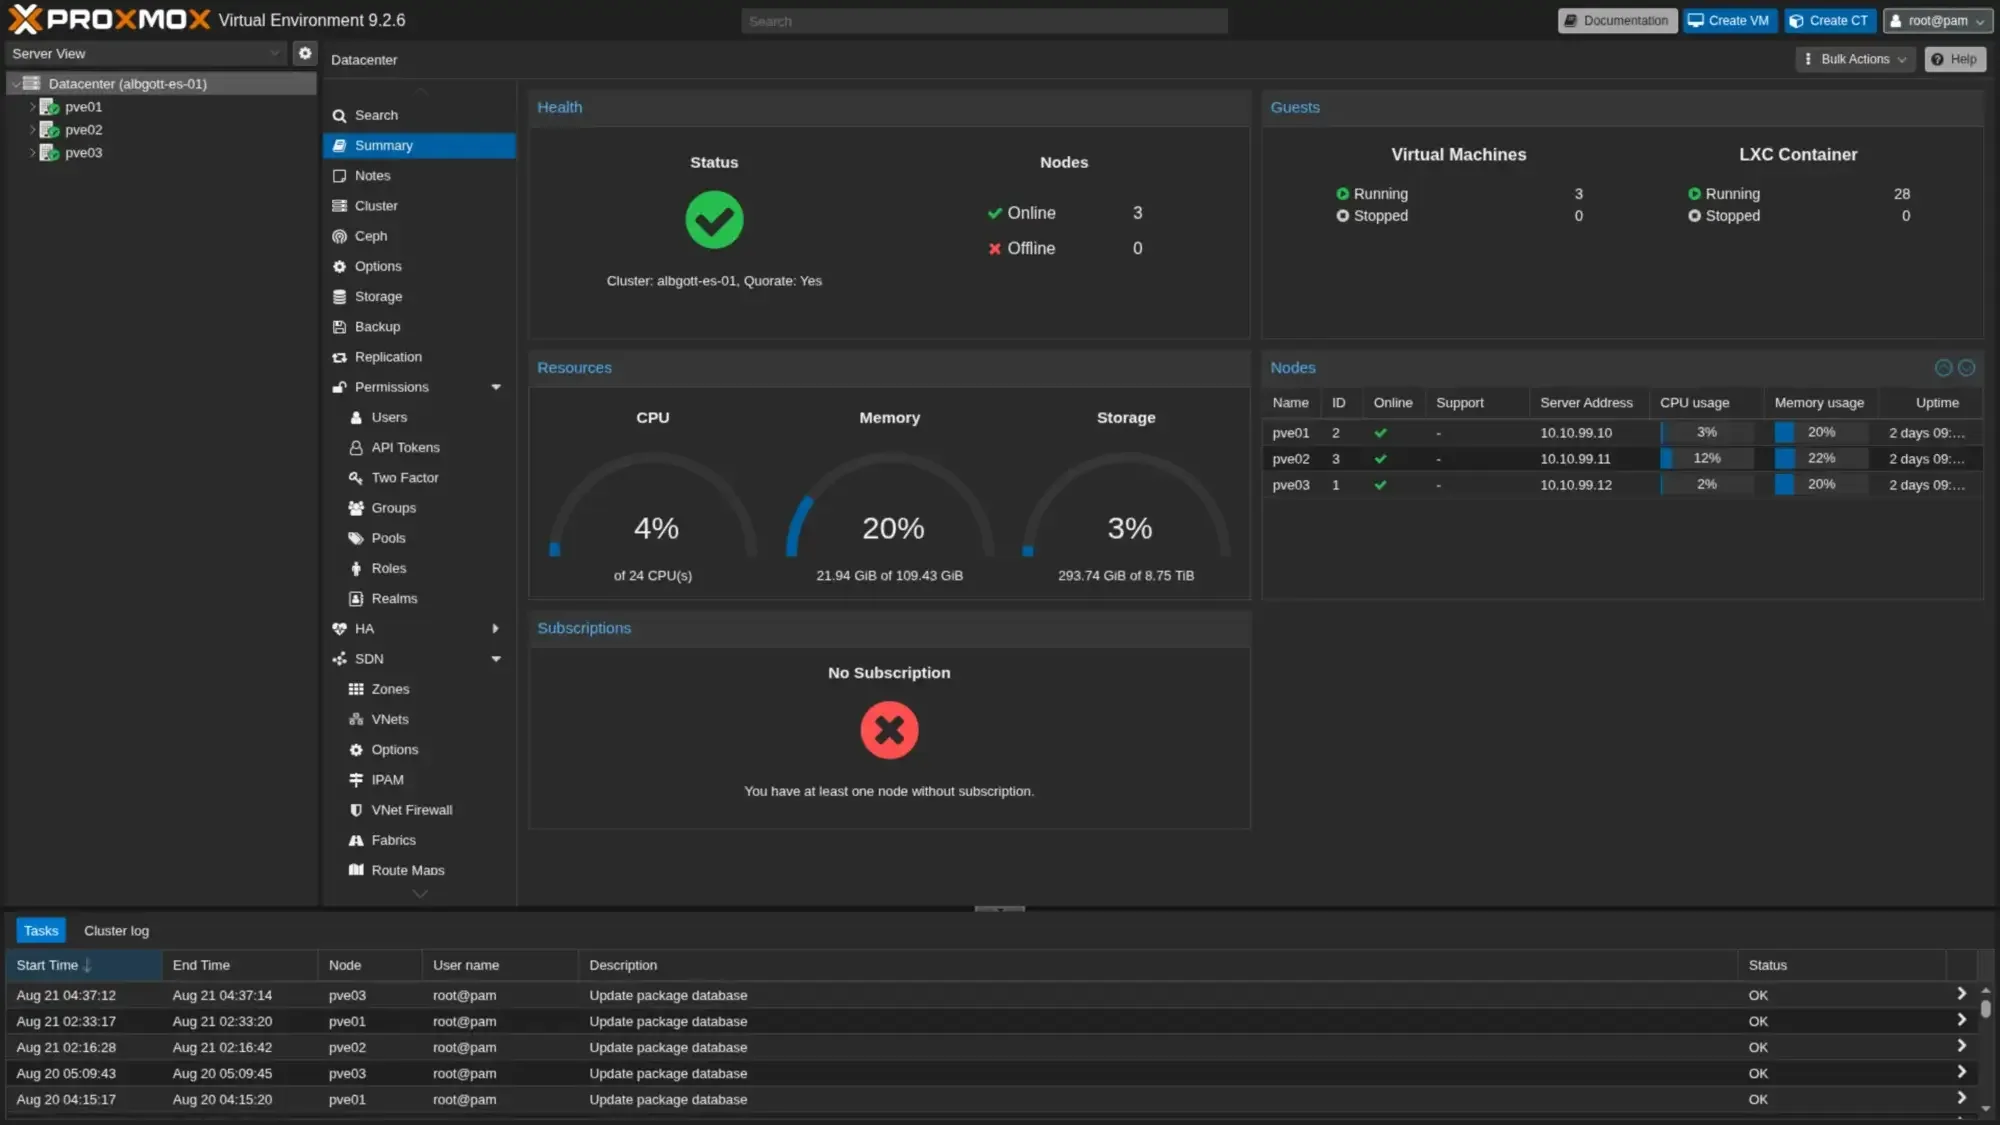Open the Backup panel
Viewport: 2000px width, 1125px height.
(x=377, y=327)
